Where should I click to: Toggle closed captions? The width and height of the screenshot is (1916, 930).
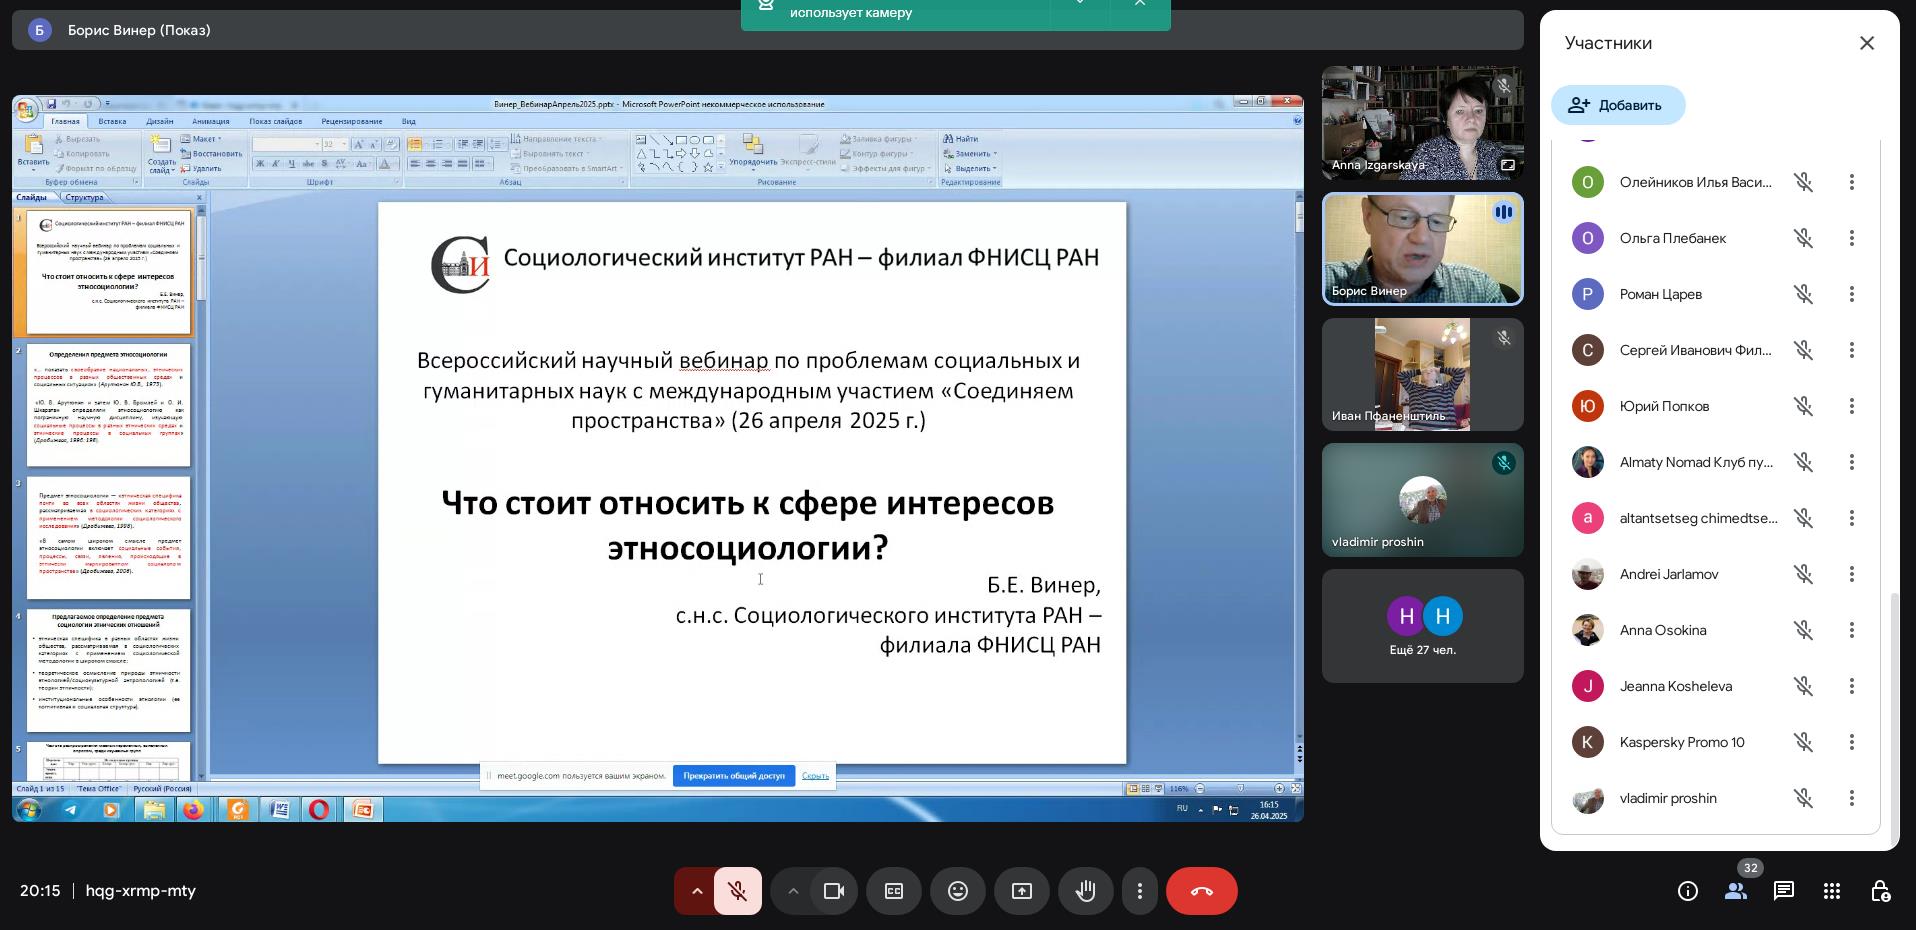(x=894, y=891)
